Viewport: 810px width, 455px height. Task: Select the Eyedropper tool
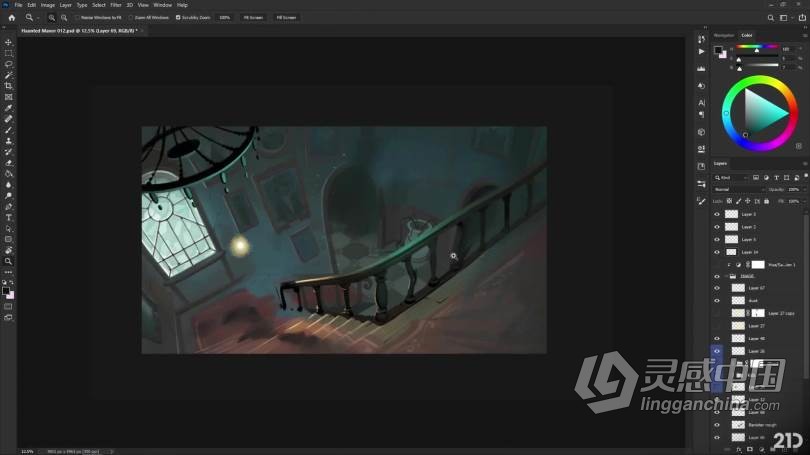coord(8,108)
